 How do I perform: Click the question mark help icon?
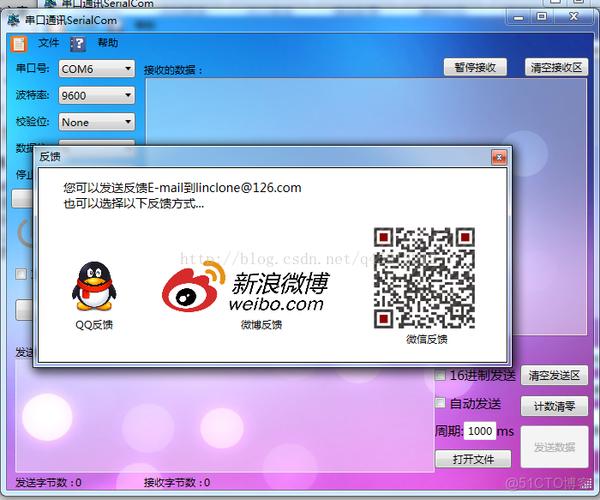(78, 44)
